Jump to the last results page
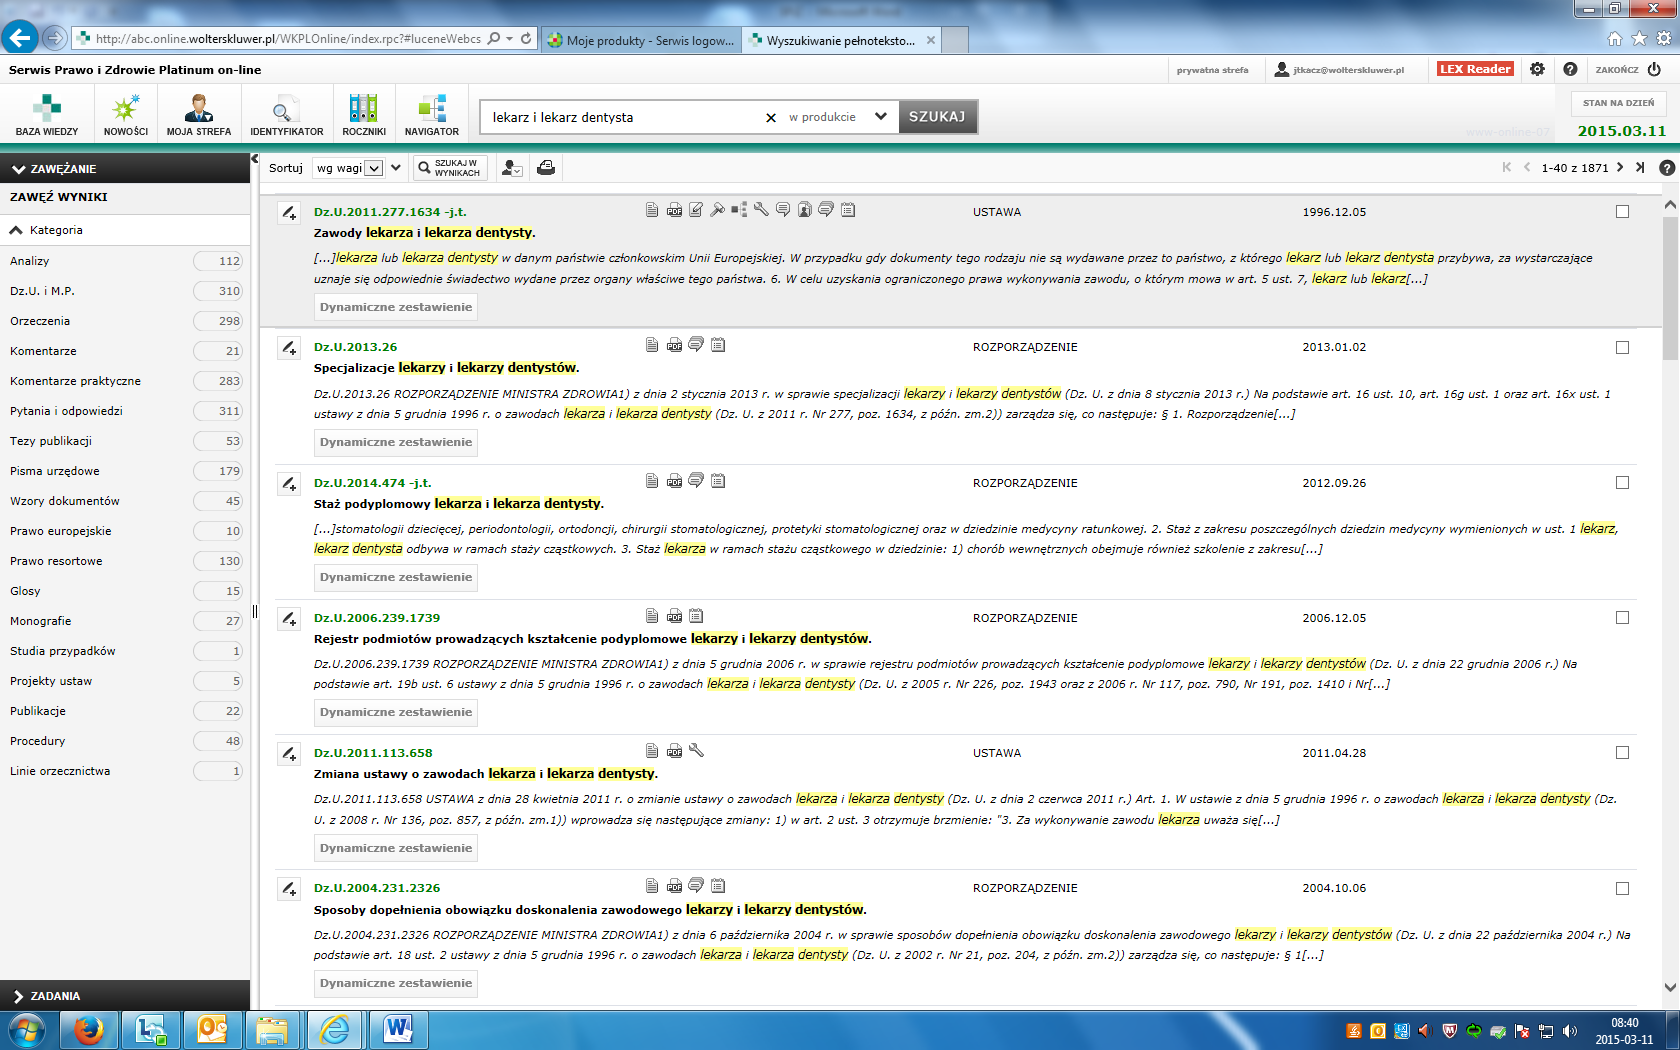The width and height of the screenshot is (1680, 1050). pyautogui.click(x=1640, y=167)
